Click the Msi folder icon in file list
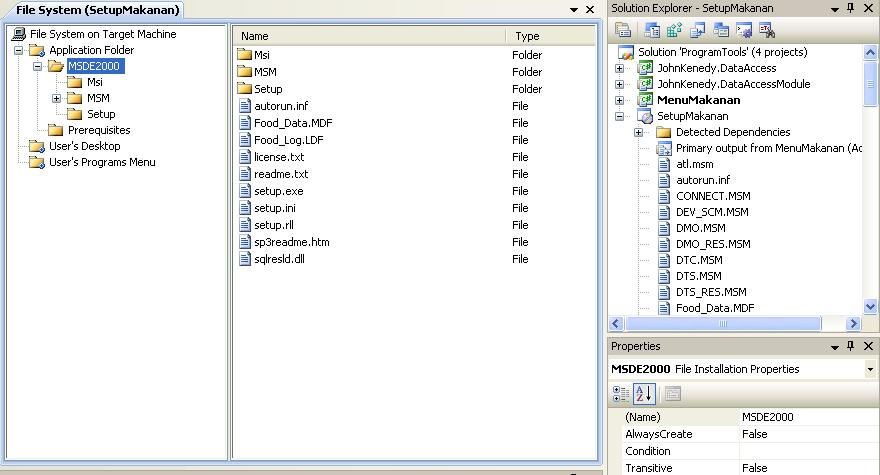This screenshot has width=880, height=475. 244,54
